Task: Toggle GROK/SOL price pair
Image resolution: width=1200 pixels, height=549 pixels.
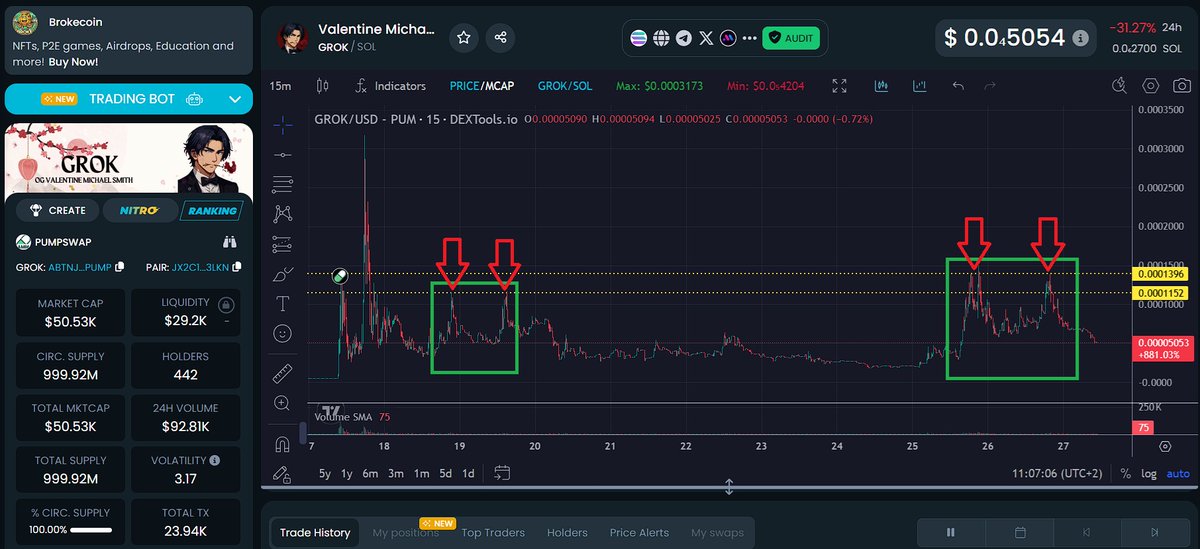Action: point(564,86)
